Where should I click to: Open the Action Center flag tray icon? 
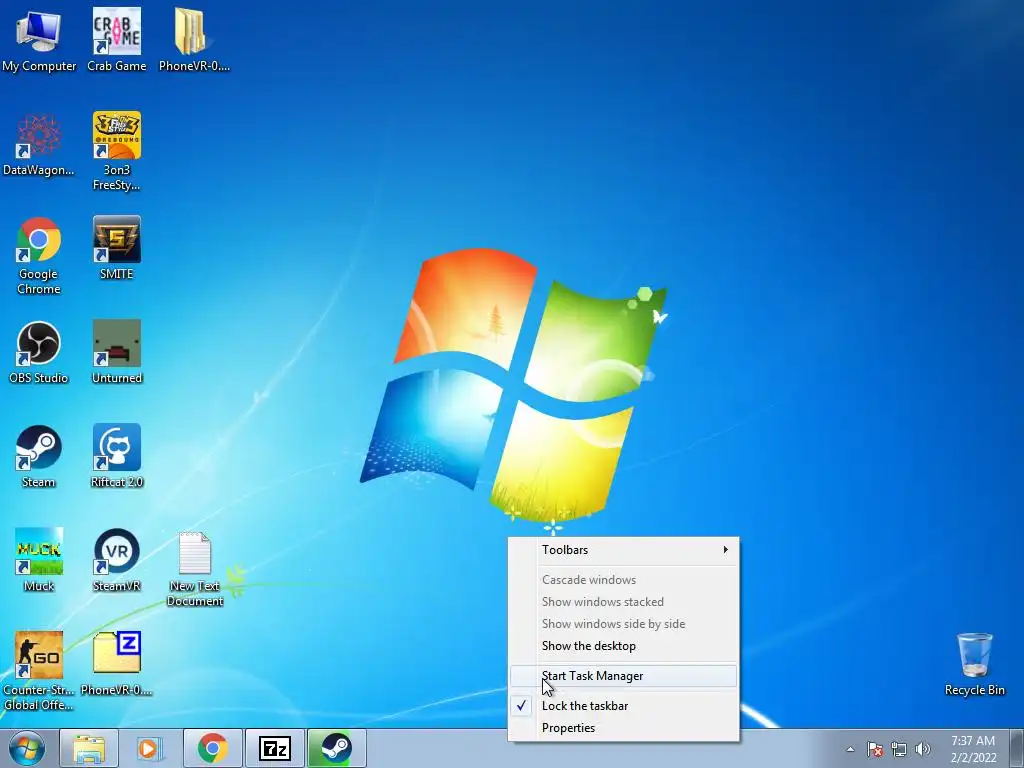tap(874, 749)
